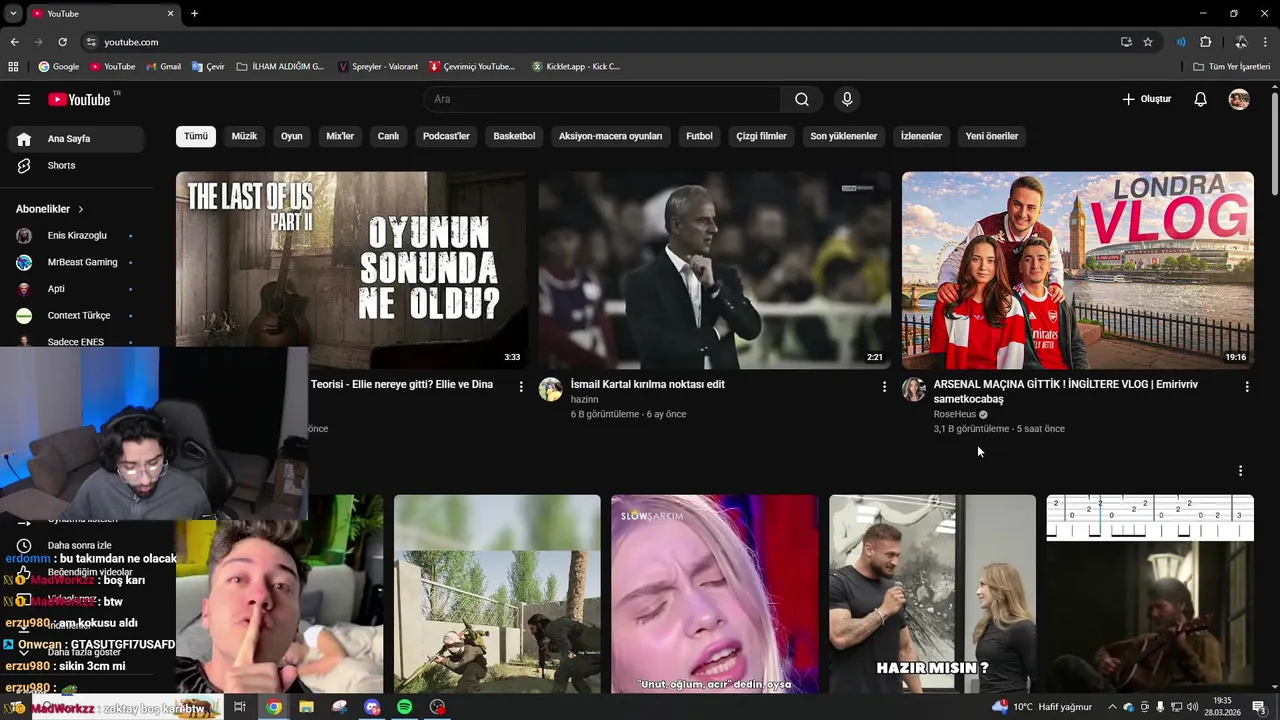Open the Londra Vlog video thumbnail
The image size is (1280, 720).
click(x=1078, y=270)
